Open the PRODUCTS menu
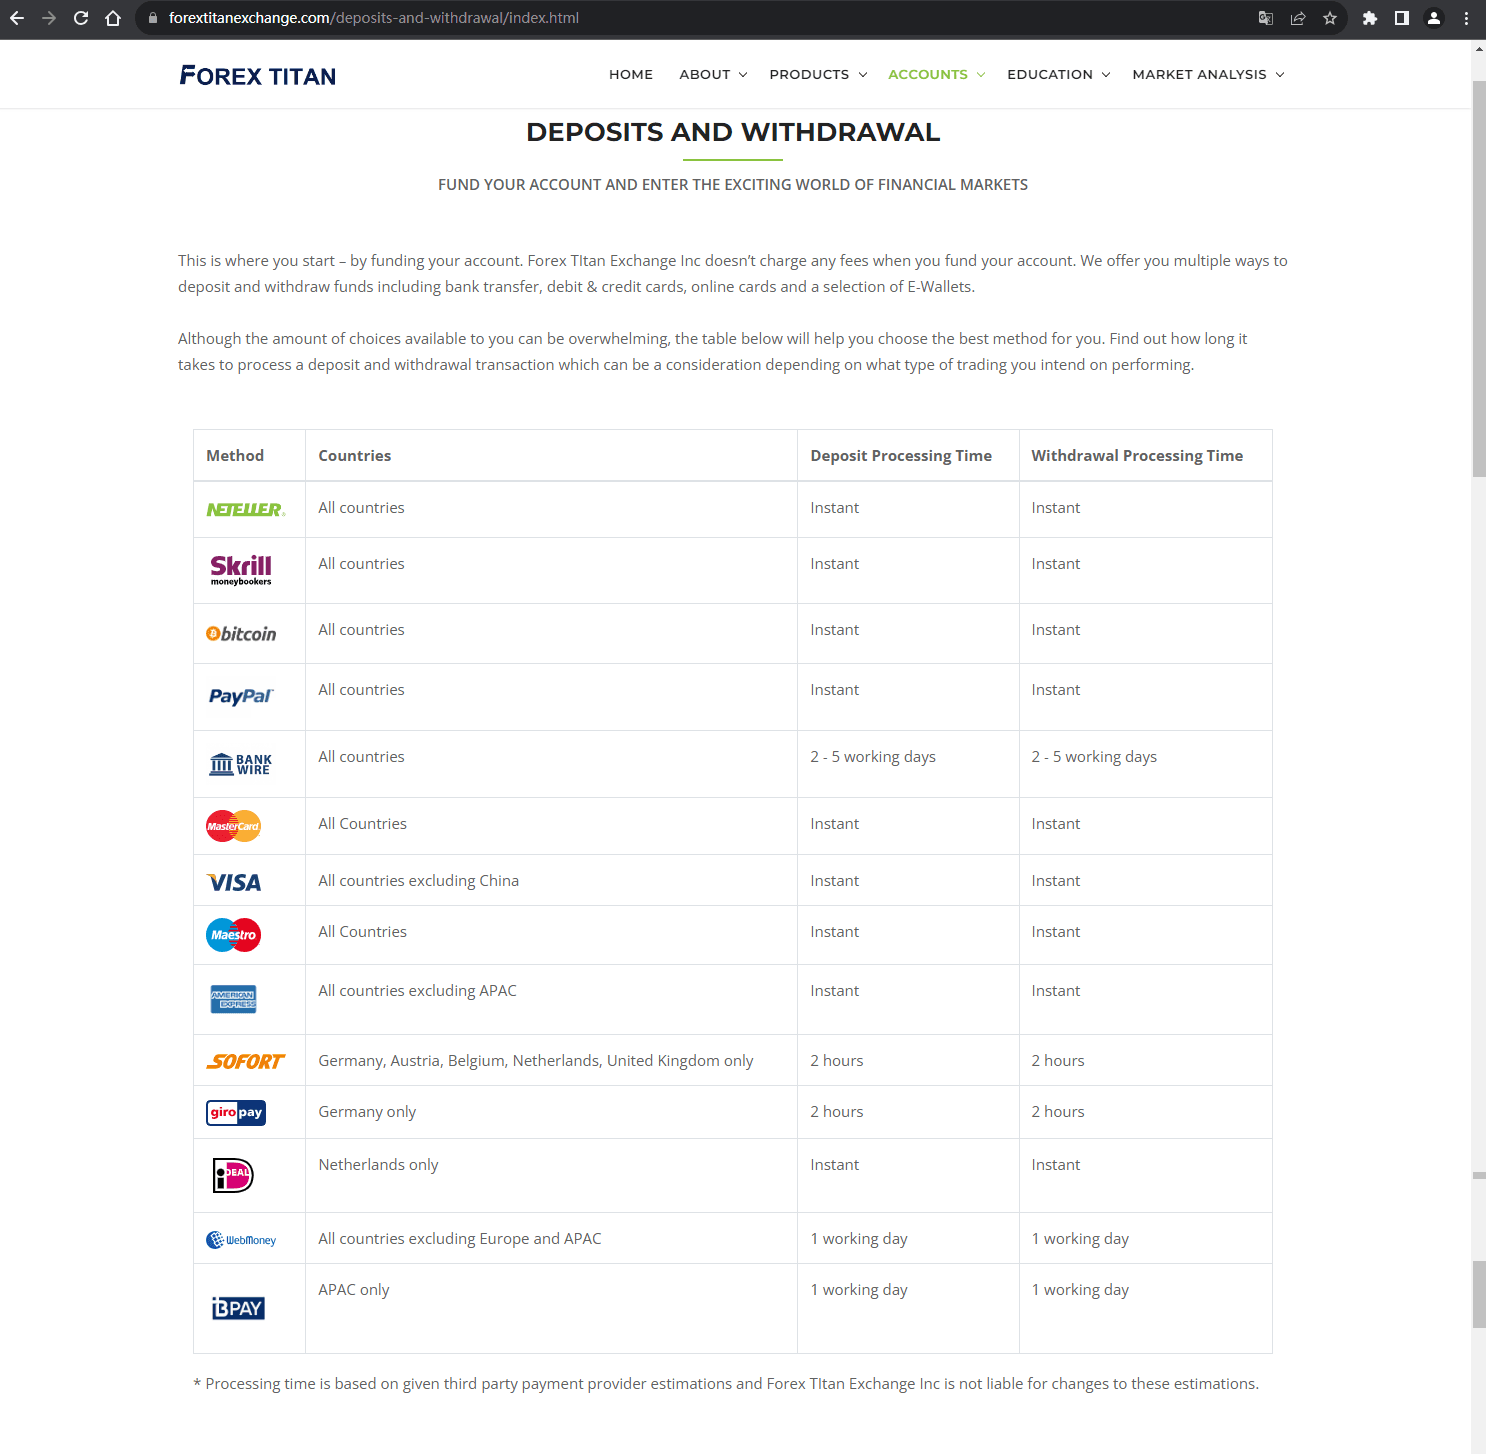Screen dimensions: 1486x1454 [809, 74]
